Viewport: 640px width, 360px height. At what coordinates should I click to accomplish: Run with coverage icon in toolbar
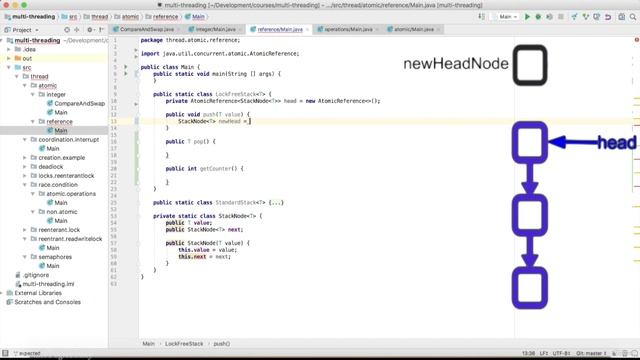549,17
